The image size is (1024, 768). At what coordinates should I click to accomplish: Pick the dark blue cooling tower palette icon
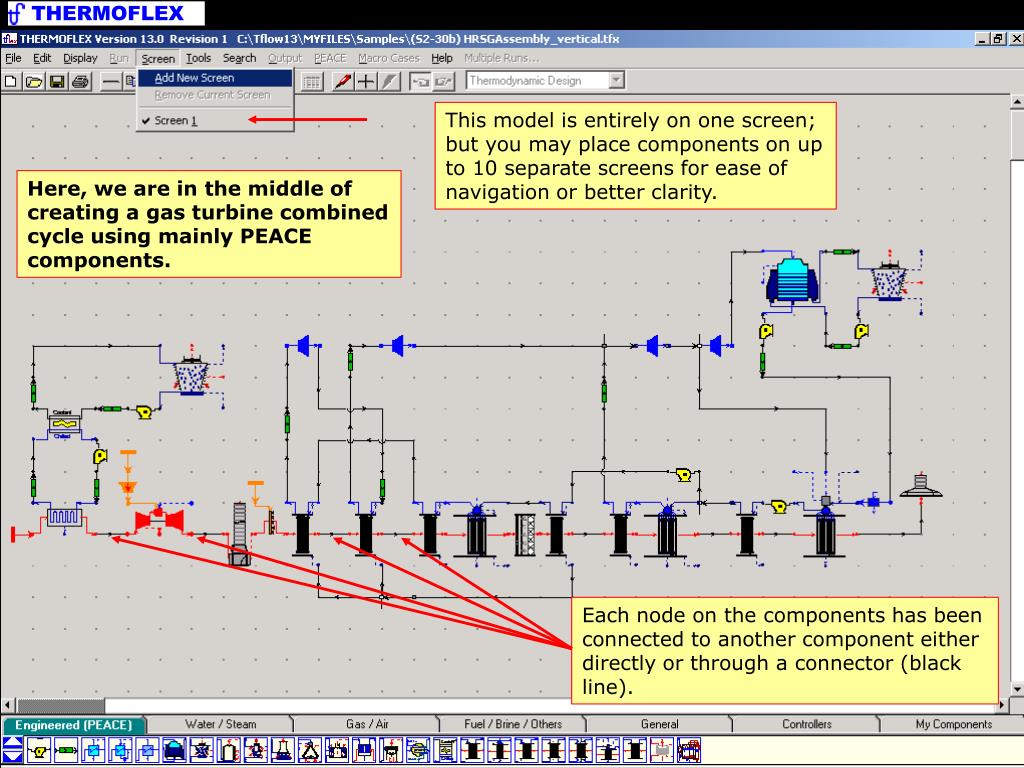174,750
